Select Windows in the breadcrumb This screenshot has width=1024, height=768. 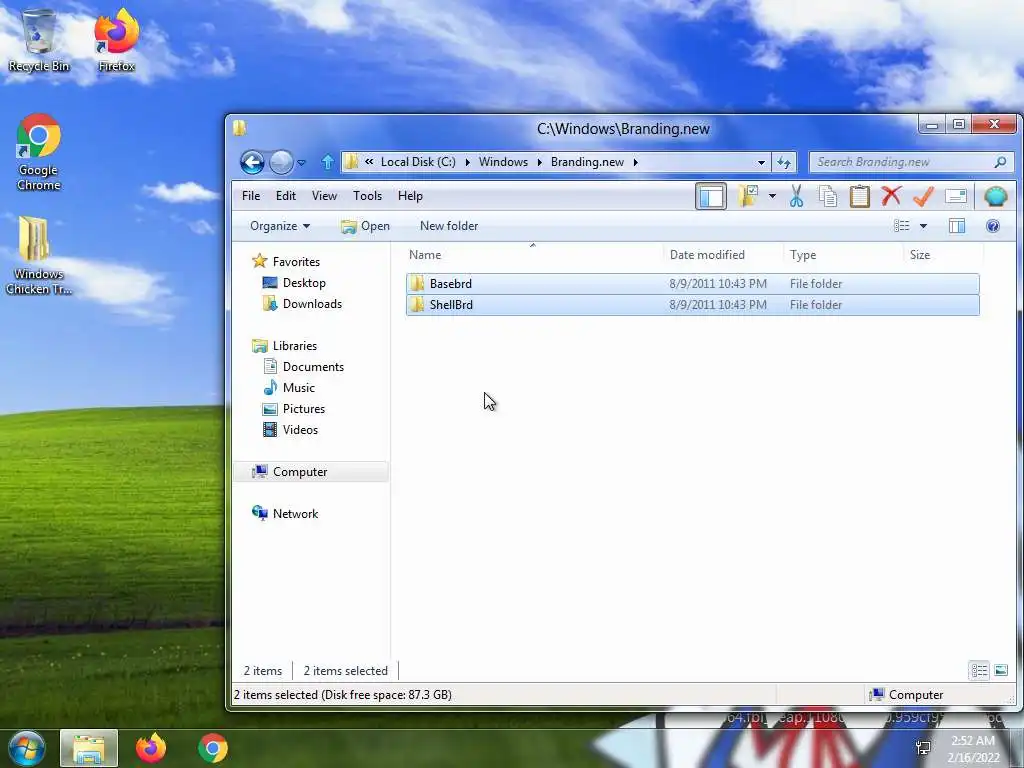tap(503, 162)
